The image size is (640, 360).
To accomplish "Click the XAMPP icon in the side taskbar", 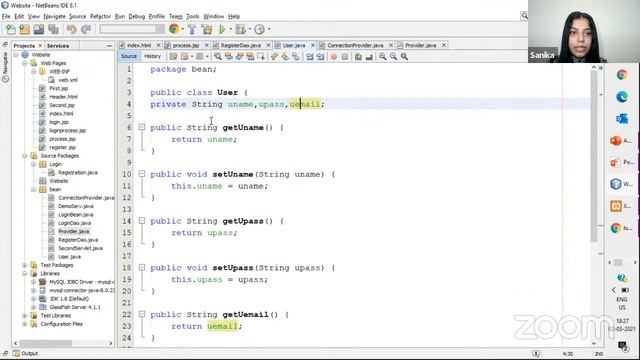I will pos(616,206).
